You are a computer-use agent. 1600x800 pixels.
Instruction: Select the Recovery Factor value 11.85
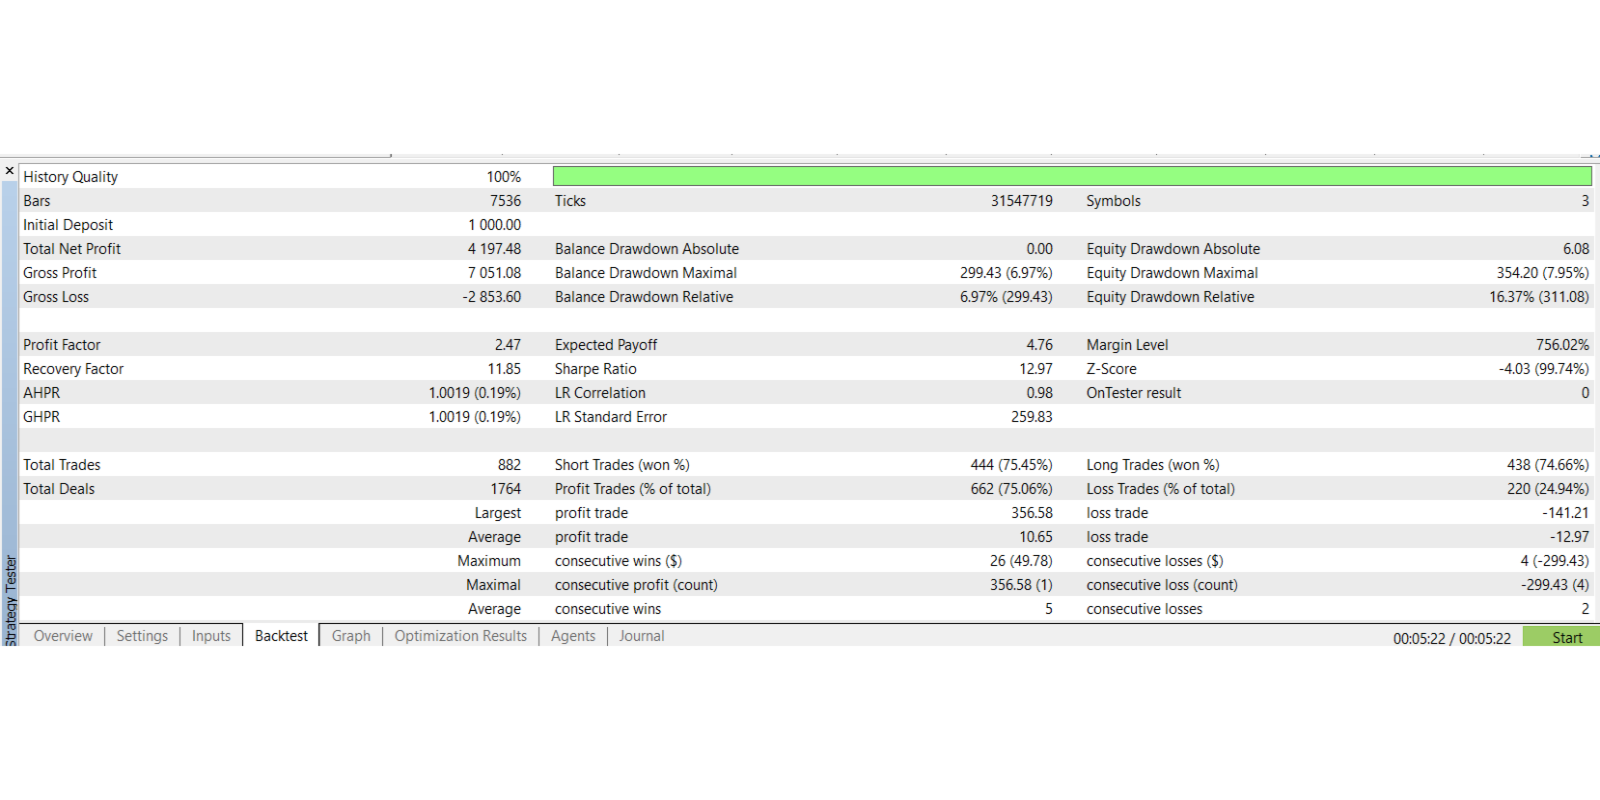pyautogui.click(x=504, y=369)
